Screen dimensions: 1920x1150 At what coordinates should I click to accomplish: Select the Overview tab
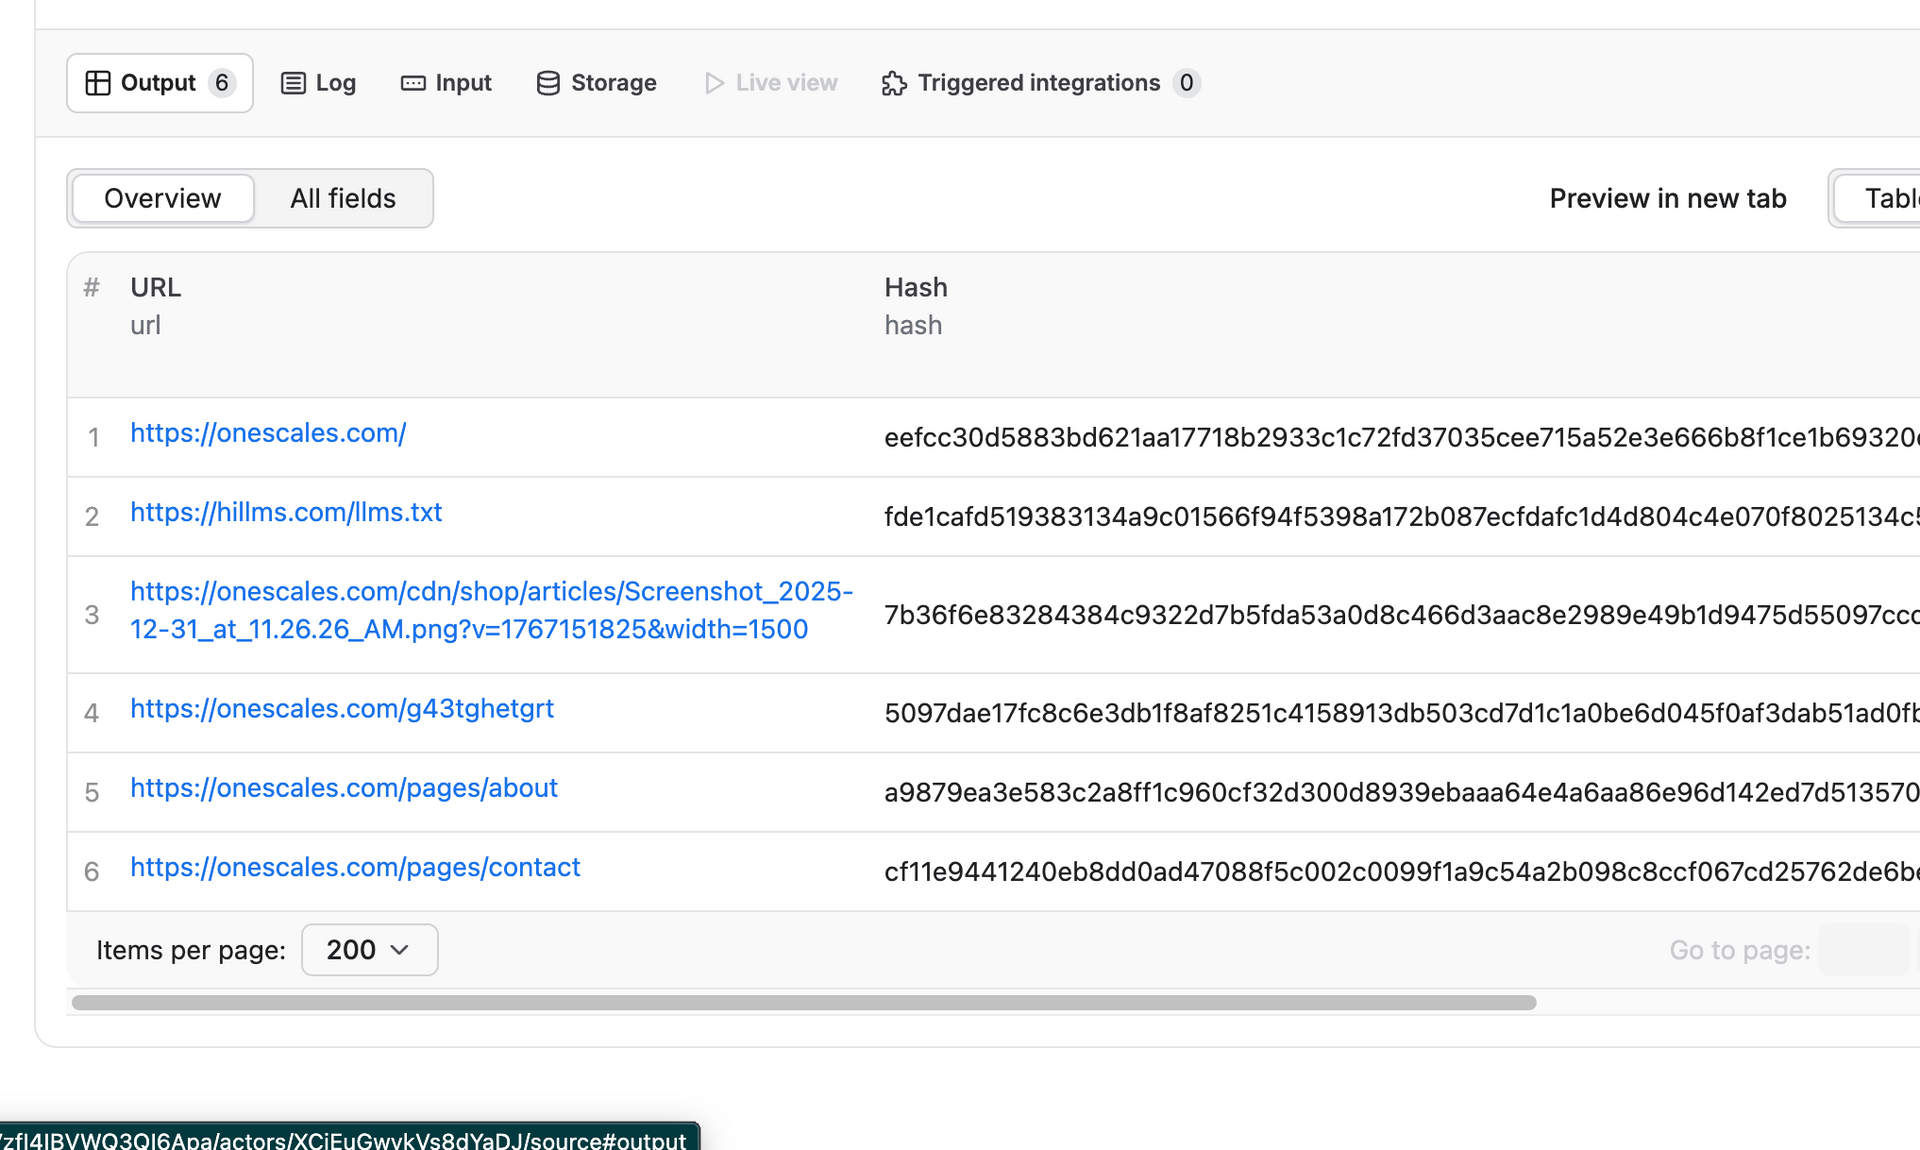[162, 198]
